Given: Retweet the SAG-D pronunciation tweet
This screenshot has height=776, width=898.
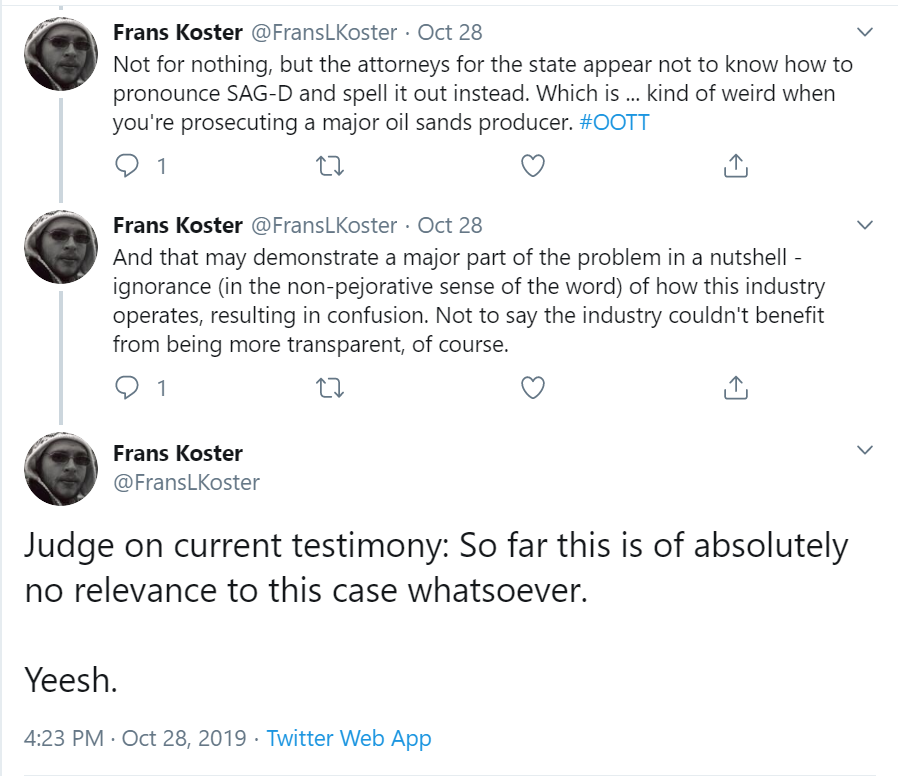Looking at the screenshot, I should click(x=330, y=166).
